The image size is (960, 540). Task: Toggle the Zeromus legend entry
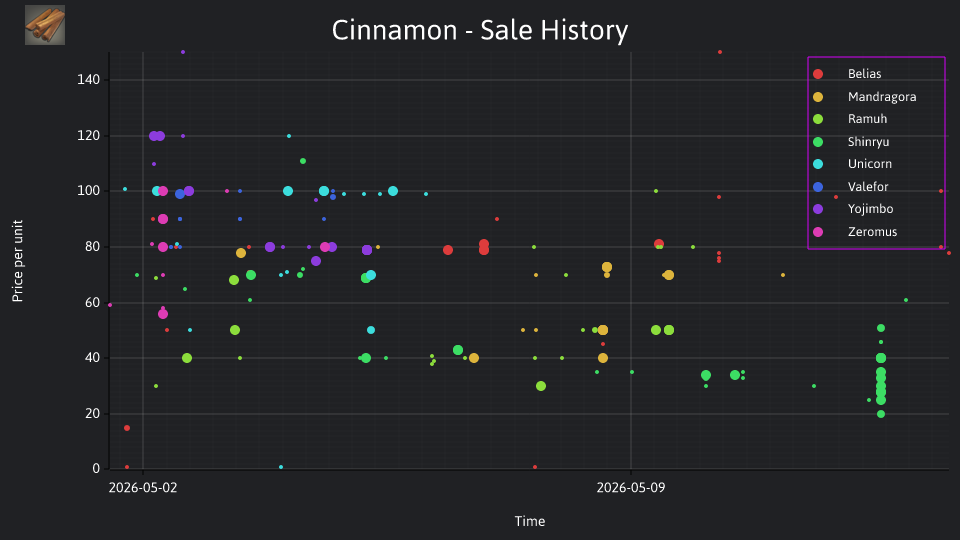click(x=872, y=232)
